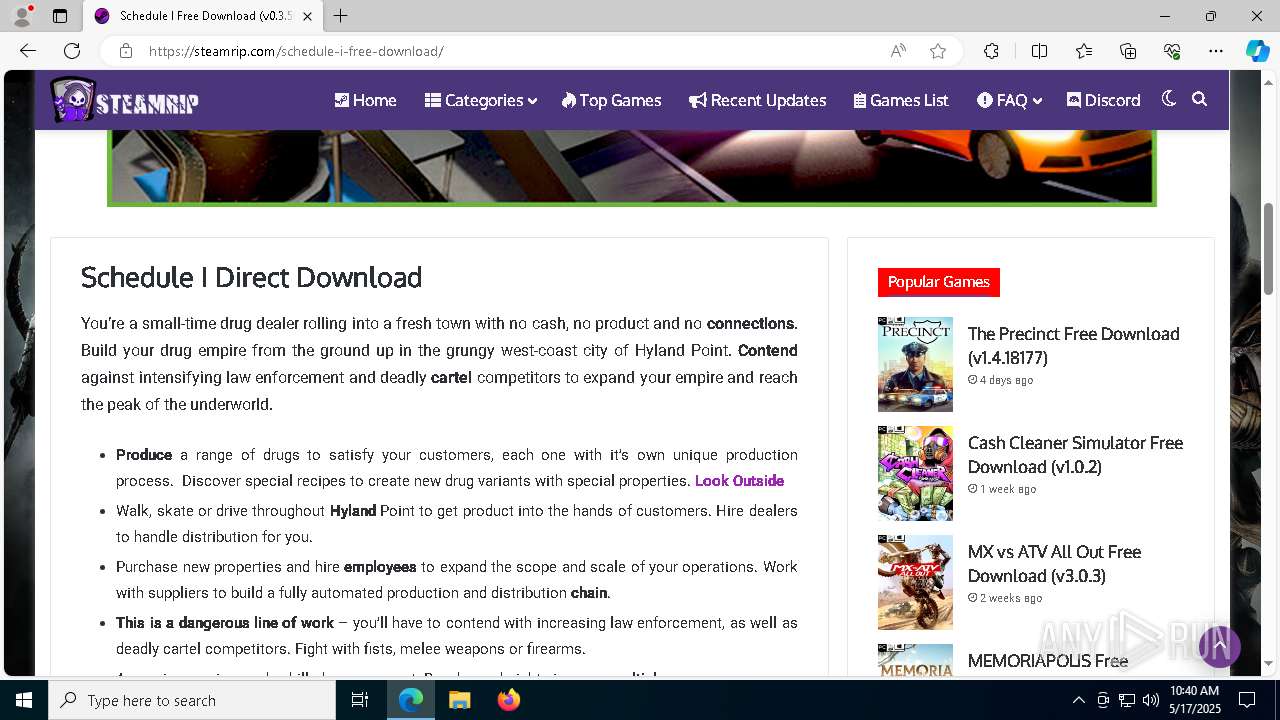Follow the Look Outside link

pos(739,481)
